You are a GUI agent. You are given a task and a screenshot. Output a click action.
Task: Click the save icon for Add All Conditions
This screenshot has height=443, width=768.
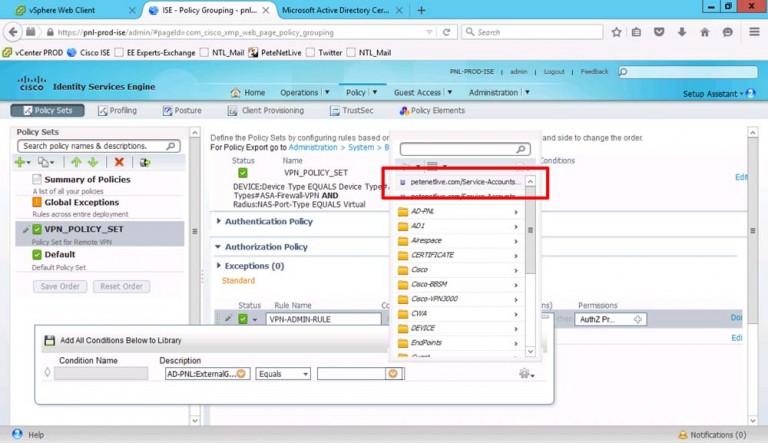(49, 340)
